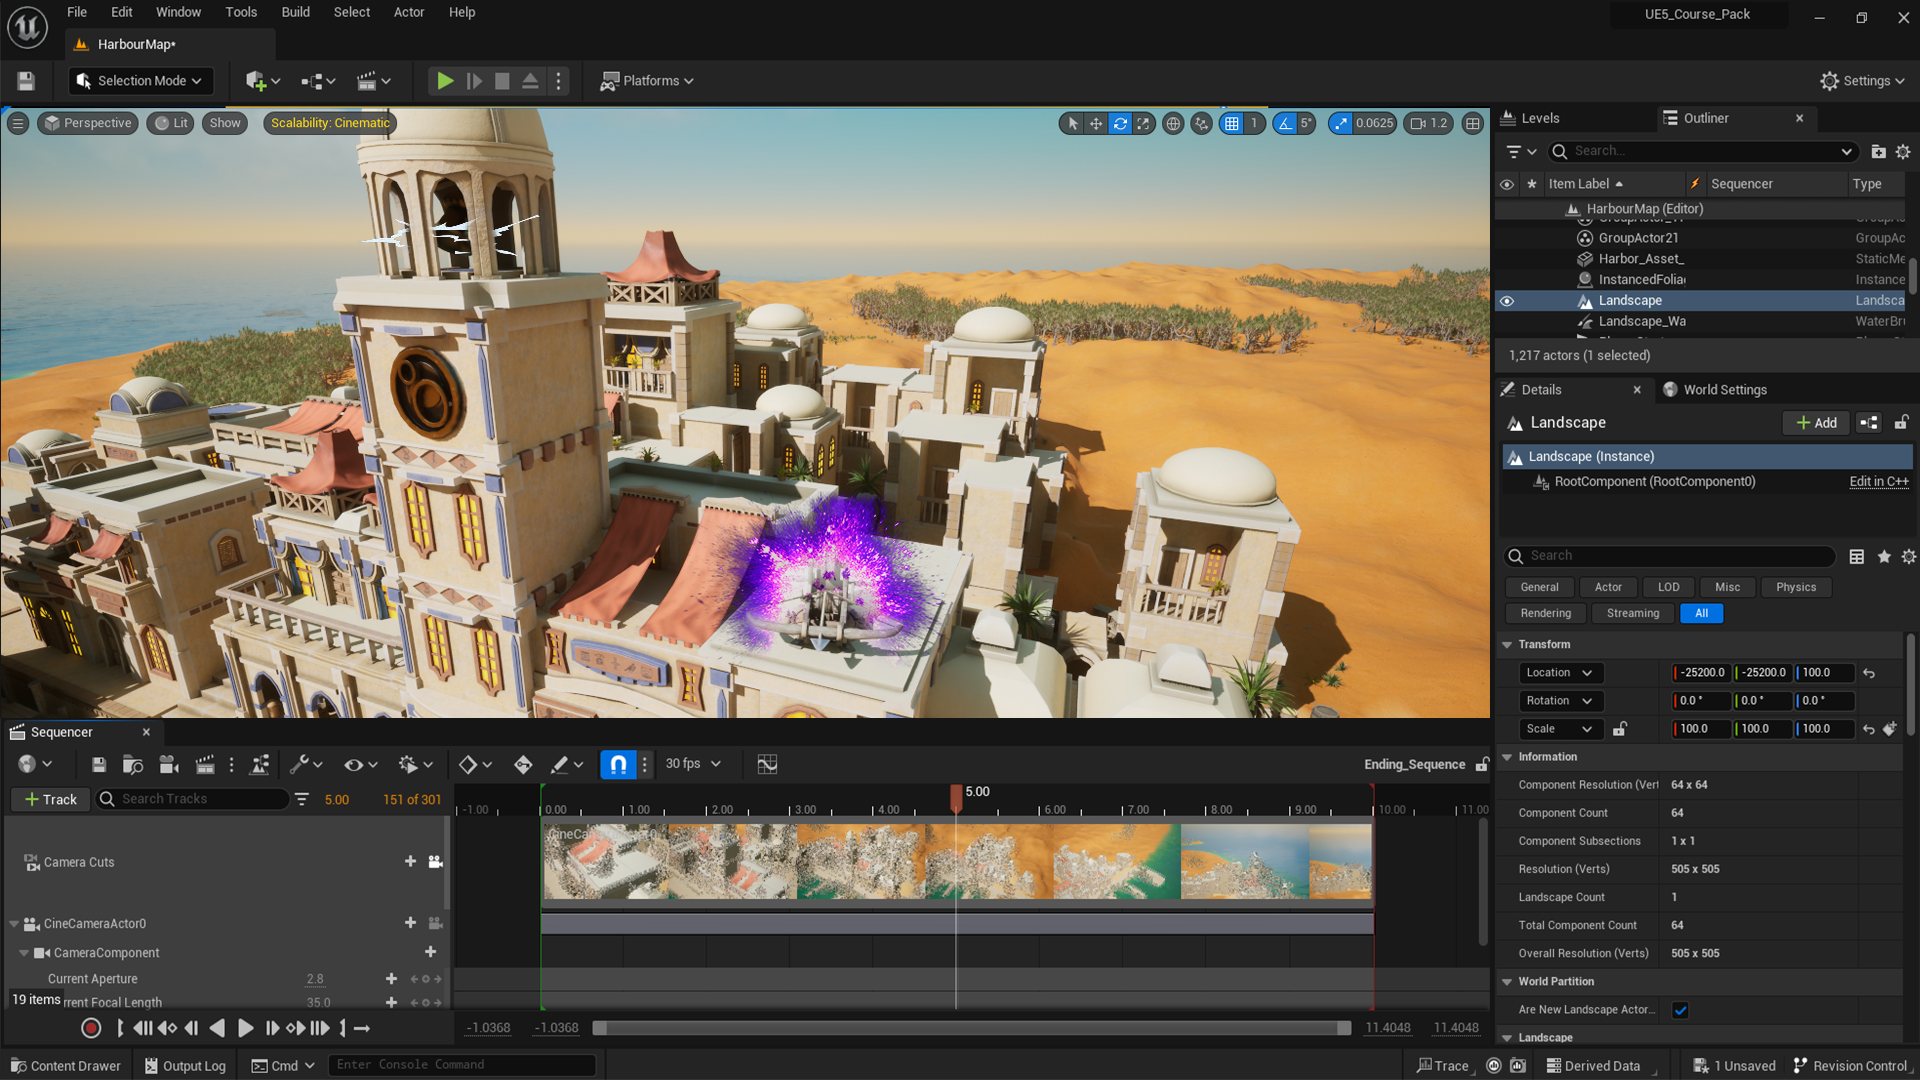1920x1080 pixels.
Task: Open the Selection Mode dropdown
Action: pyautogui.click(x=141, y=81)
